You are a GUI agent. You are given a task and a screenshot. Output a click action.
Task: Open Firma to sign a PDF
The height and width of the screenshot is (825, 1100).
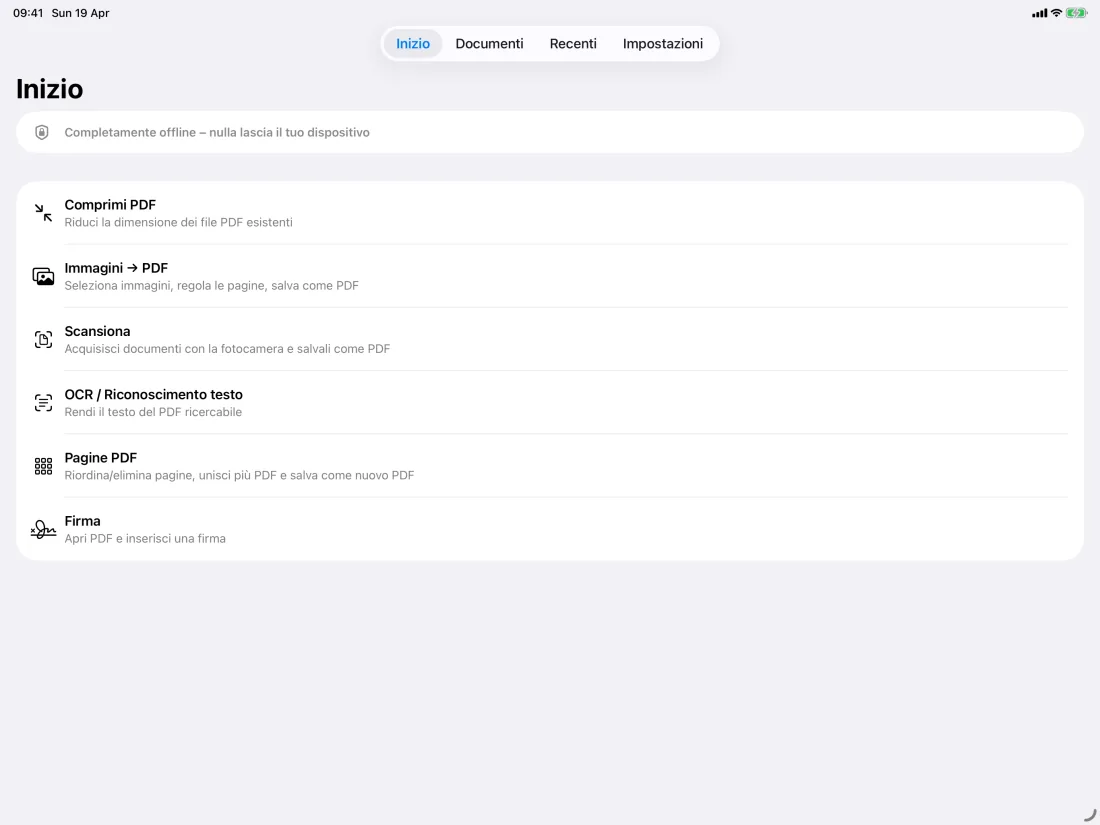[x=550, y=529]
